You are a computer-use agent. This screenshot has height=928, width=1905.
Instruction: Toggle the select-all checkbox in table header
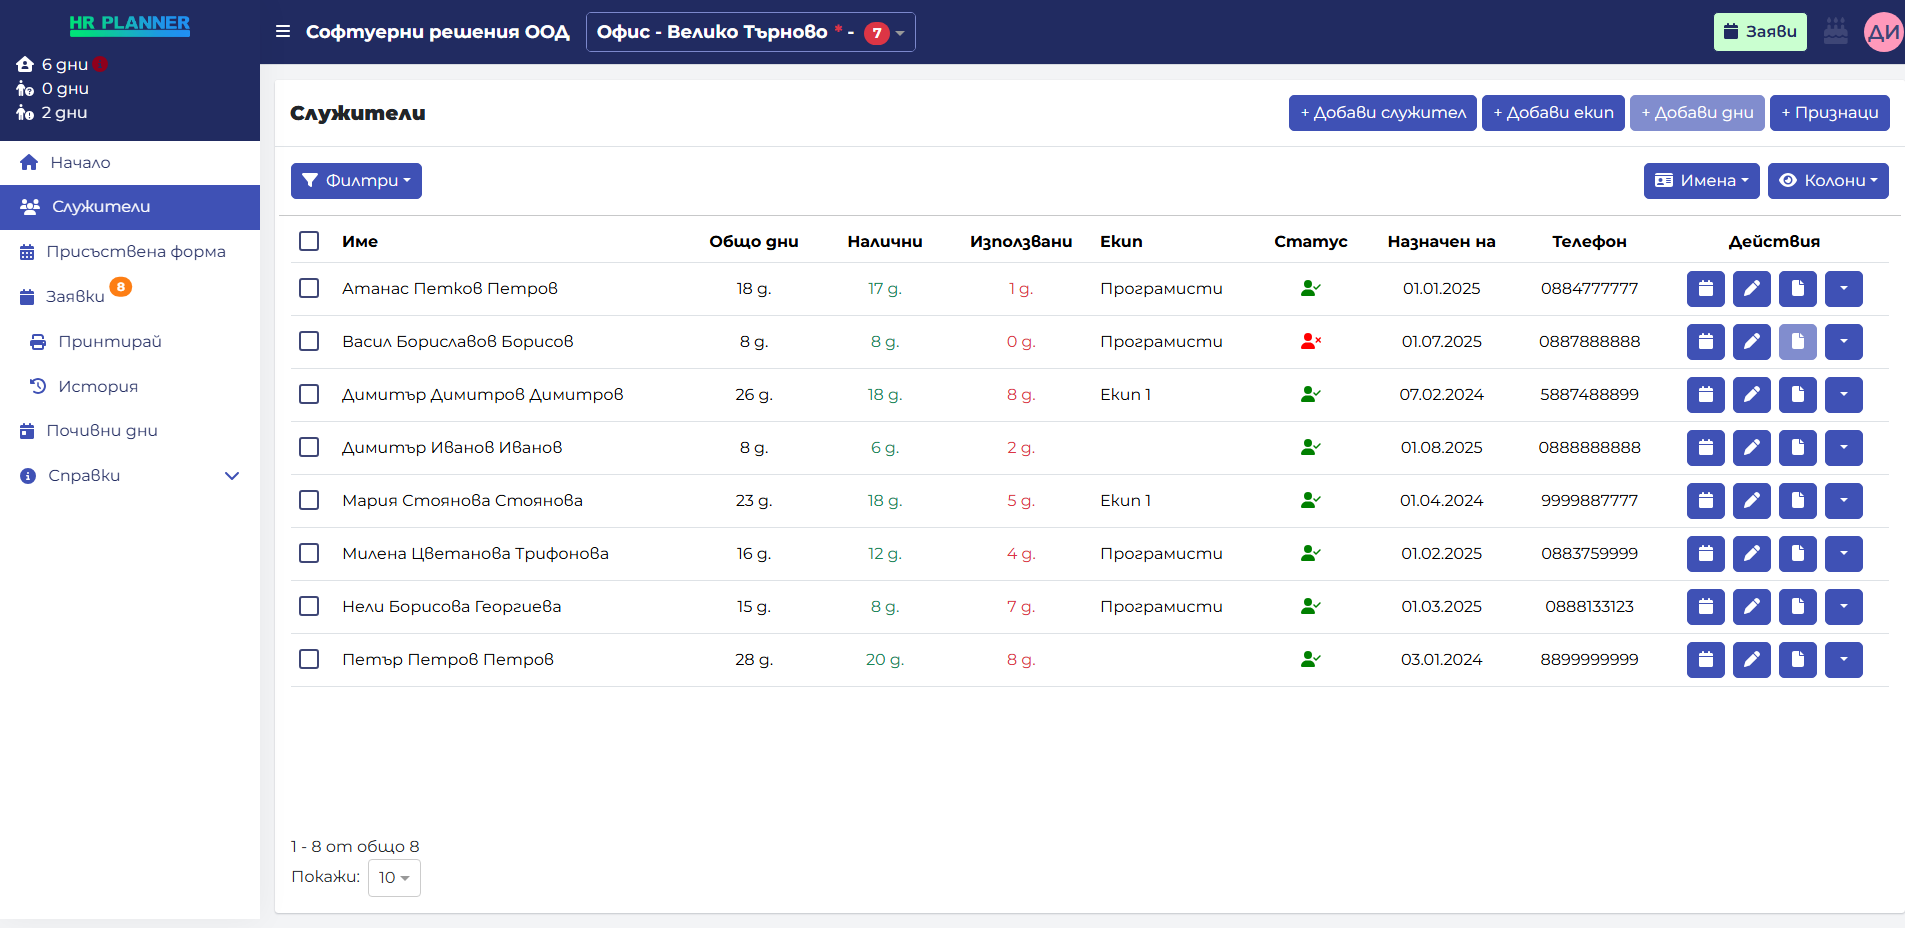309,241
